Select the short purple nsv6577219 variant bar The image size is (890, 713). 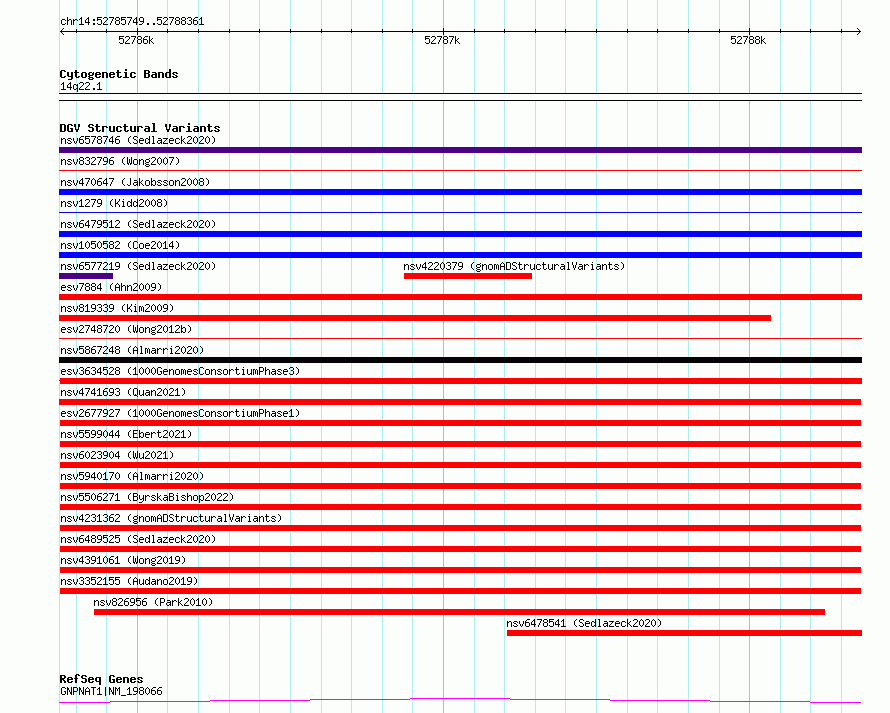tap(86, 276)
